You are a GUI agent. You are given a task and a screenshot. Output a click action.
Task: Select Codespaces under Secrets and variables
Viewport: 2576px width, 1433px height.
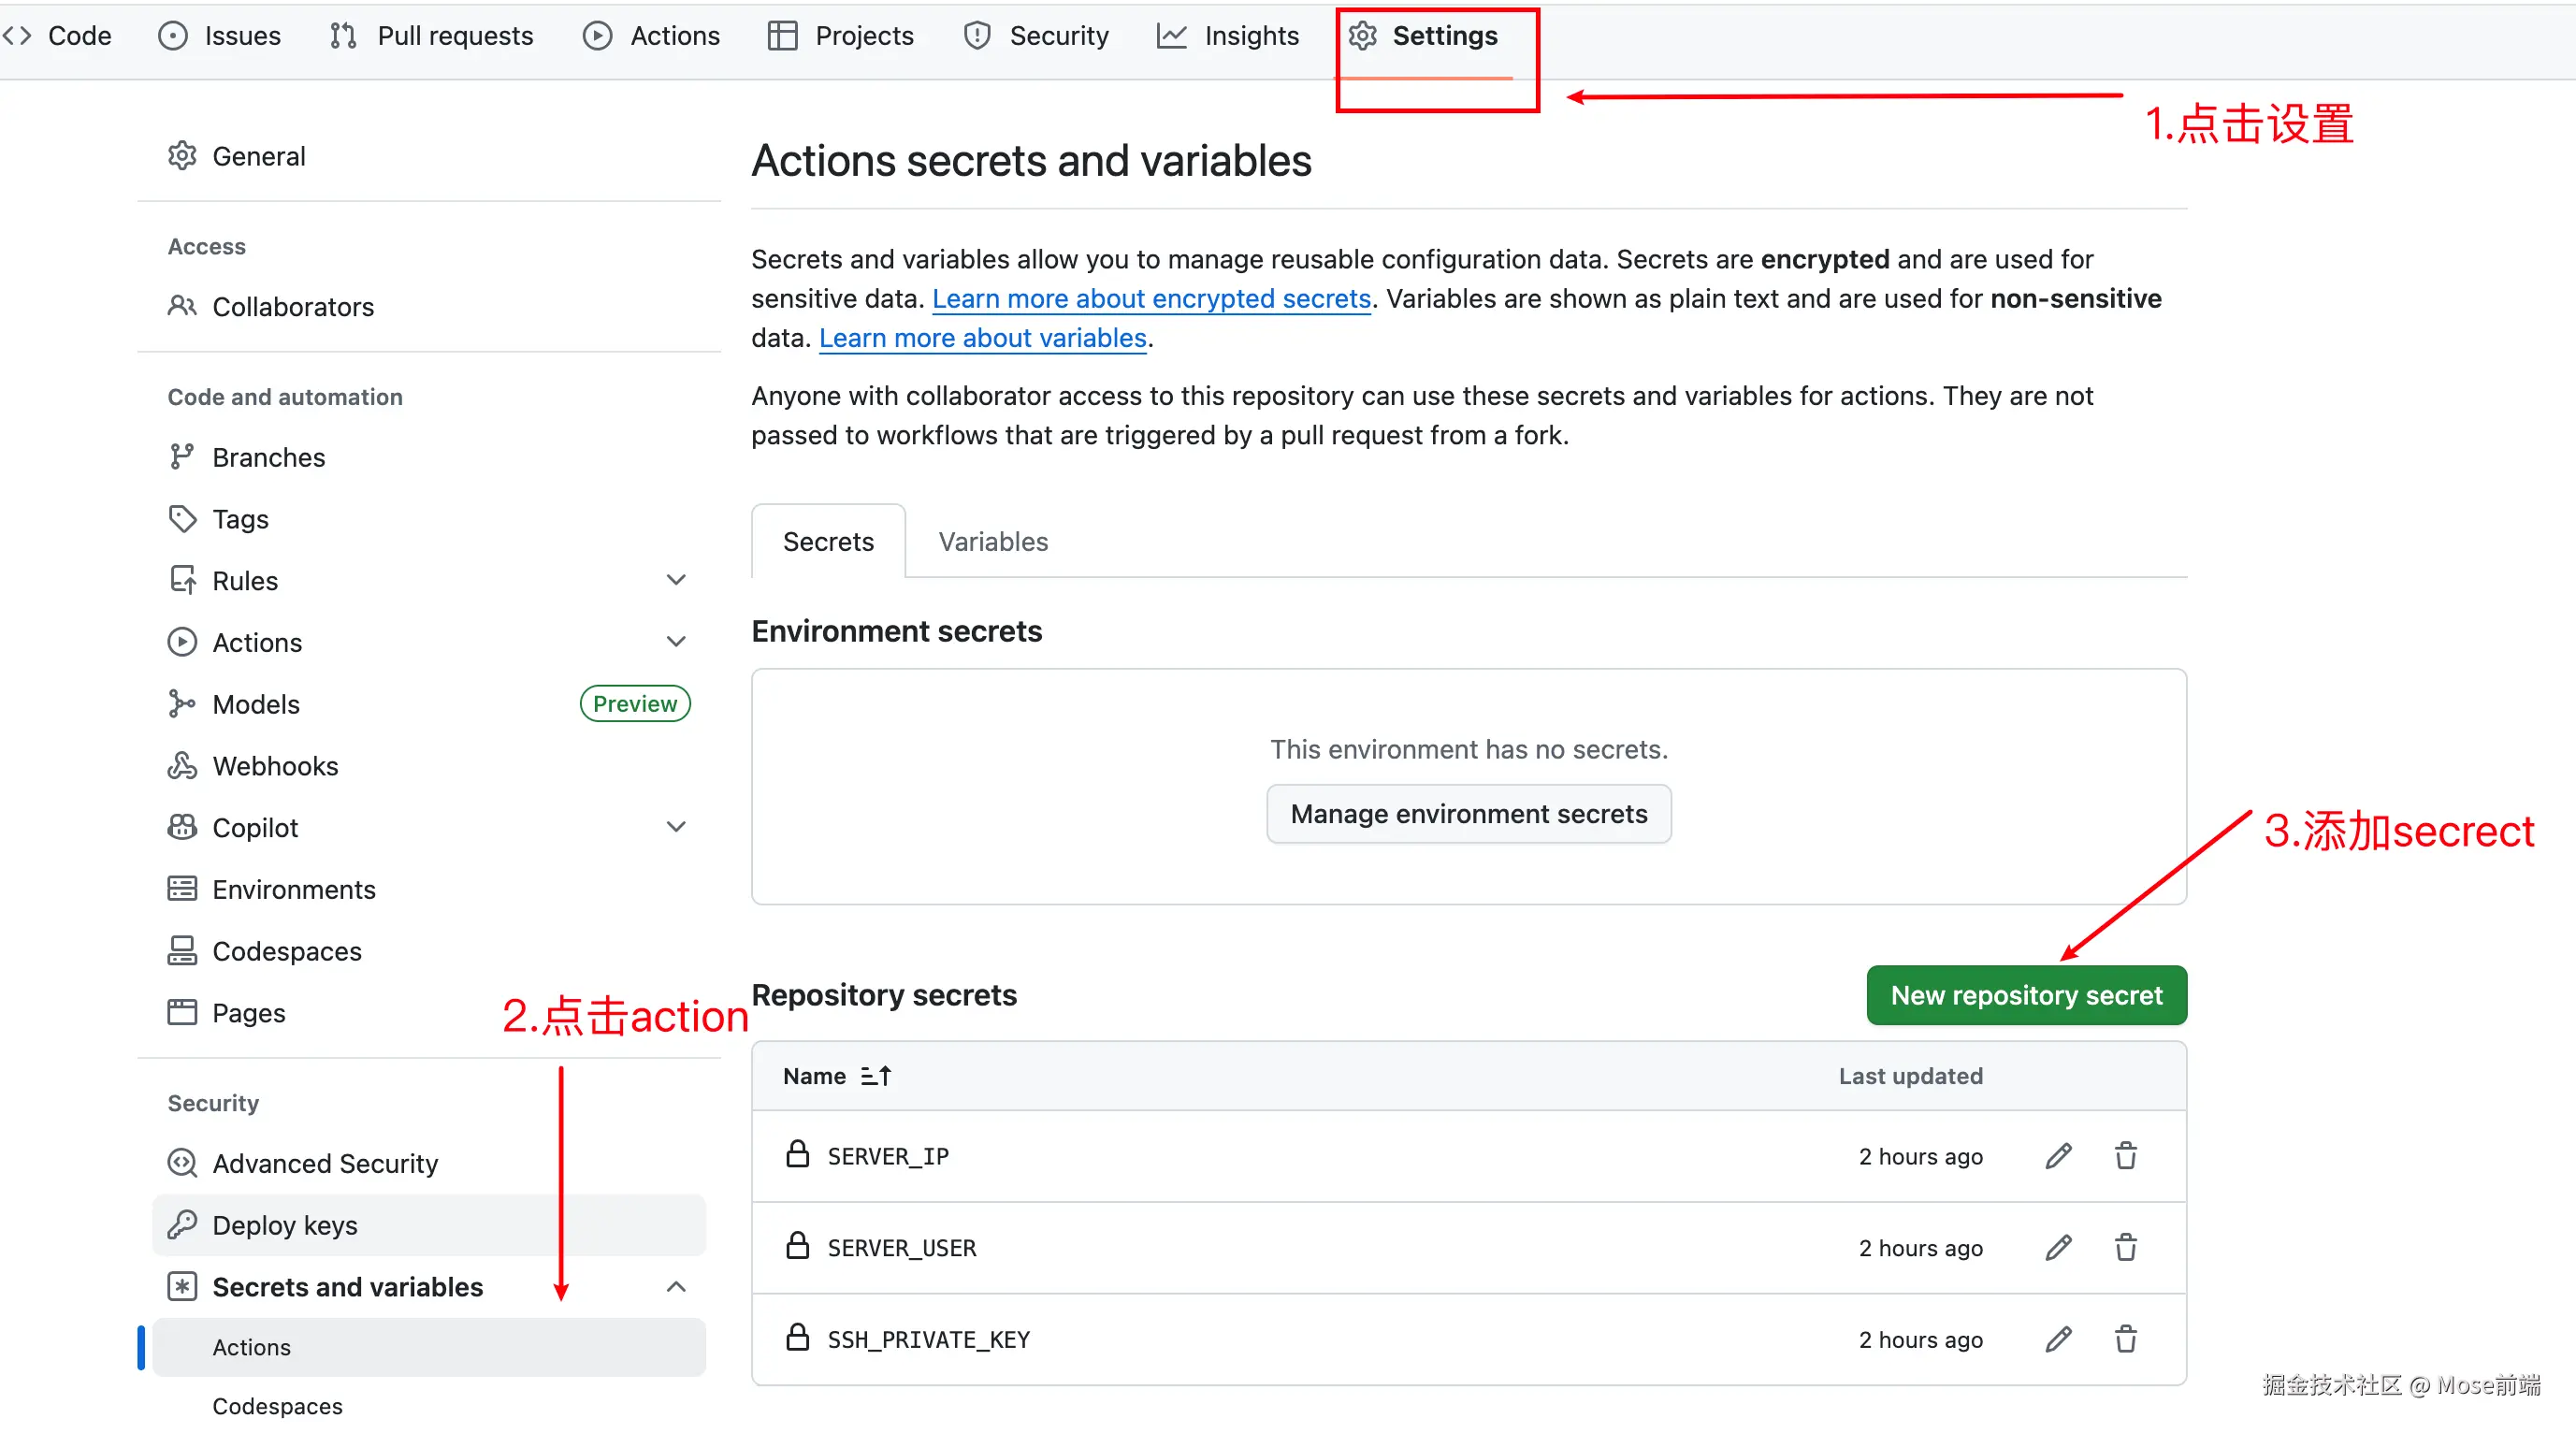pos(277,1406)
